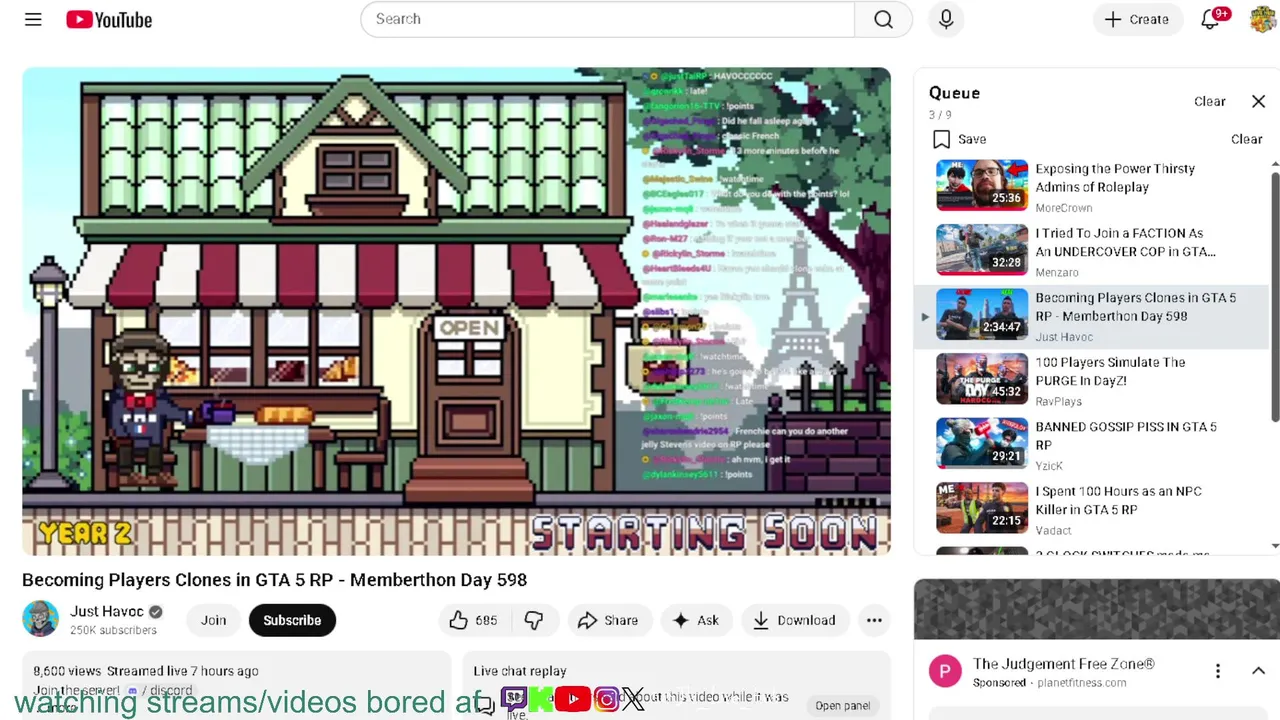Click the YouTube icon in overlay bar

coord(572,699)
